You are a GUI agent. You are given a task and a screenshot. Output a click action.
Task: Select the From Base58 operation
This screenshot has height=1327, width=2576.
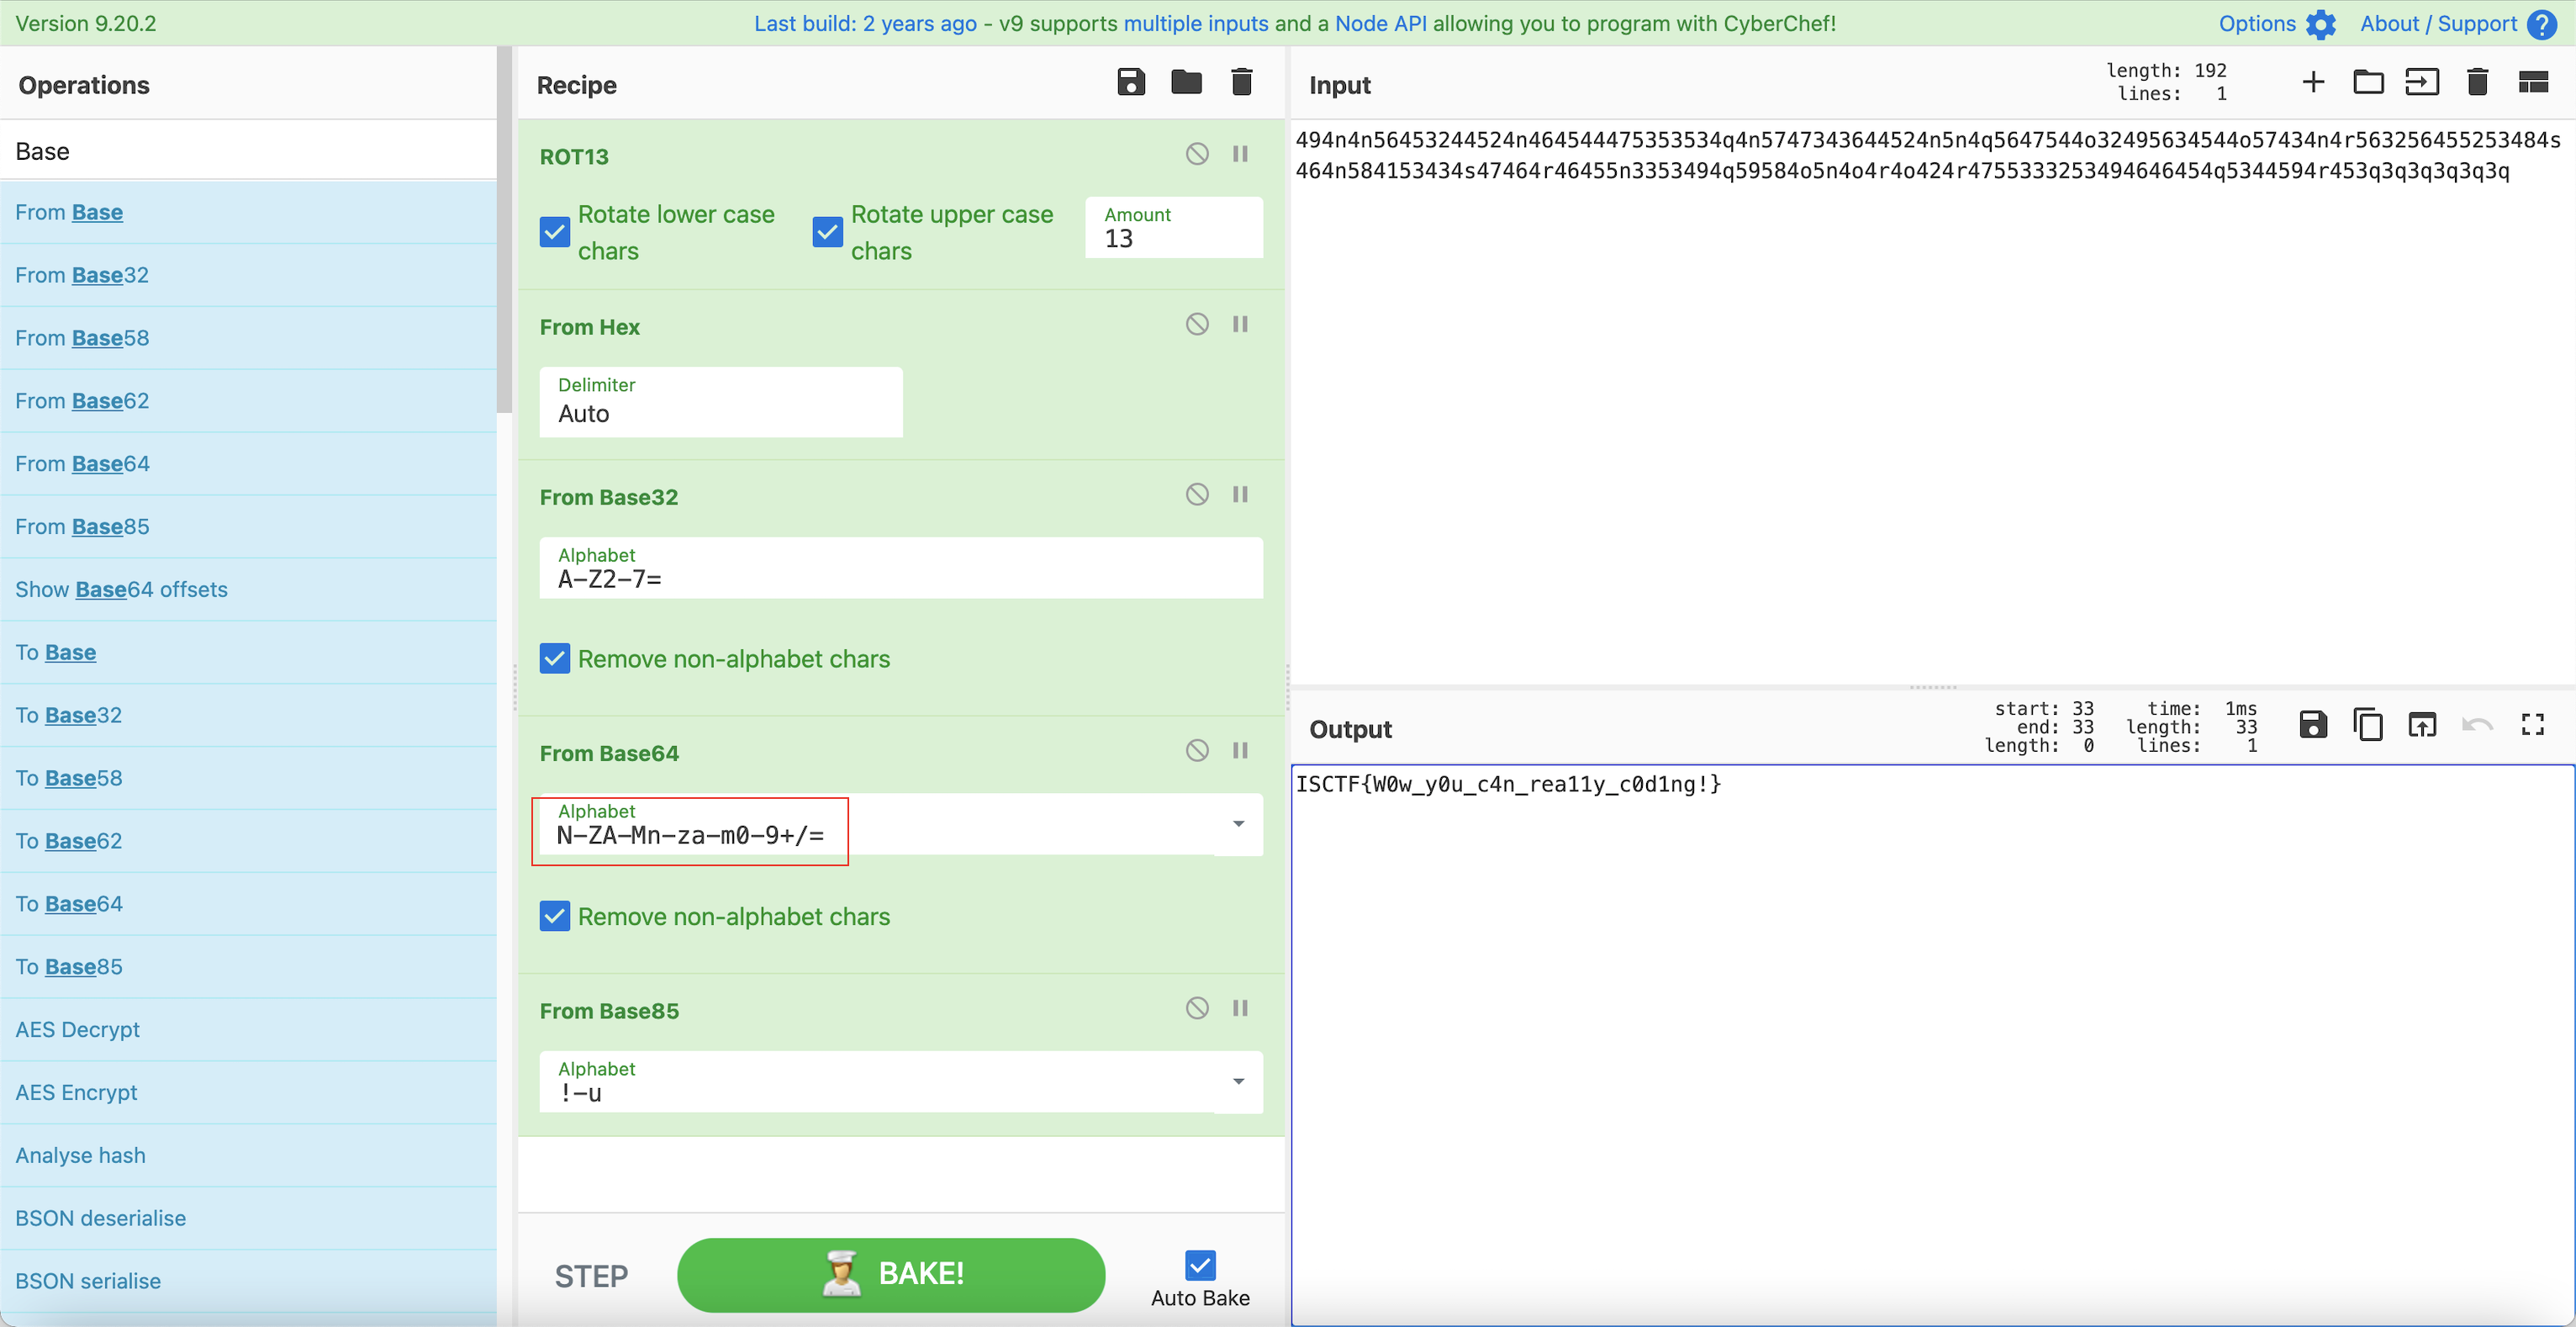pyautogui.click(x=248, y=338)
